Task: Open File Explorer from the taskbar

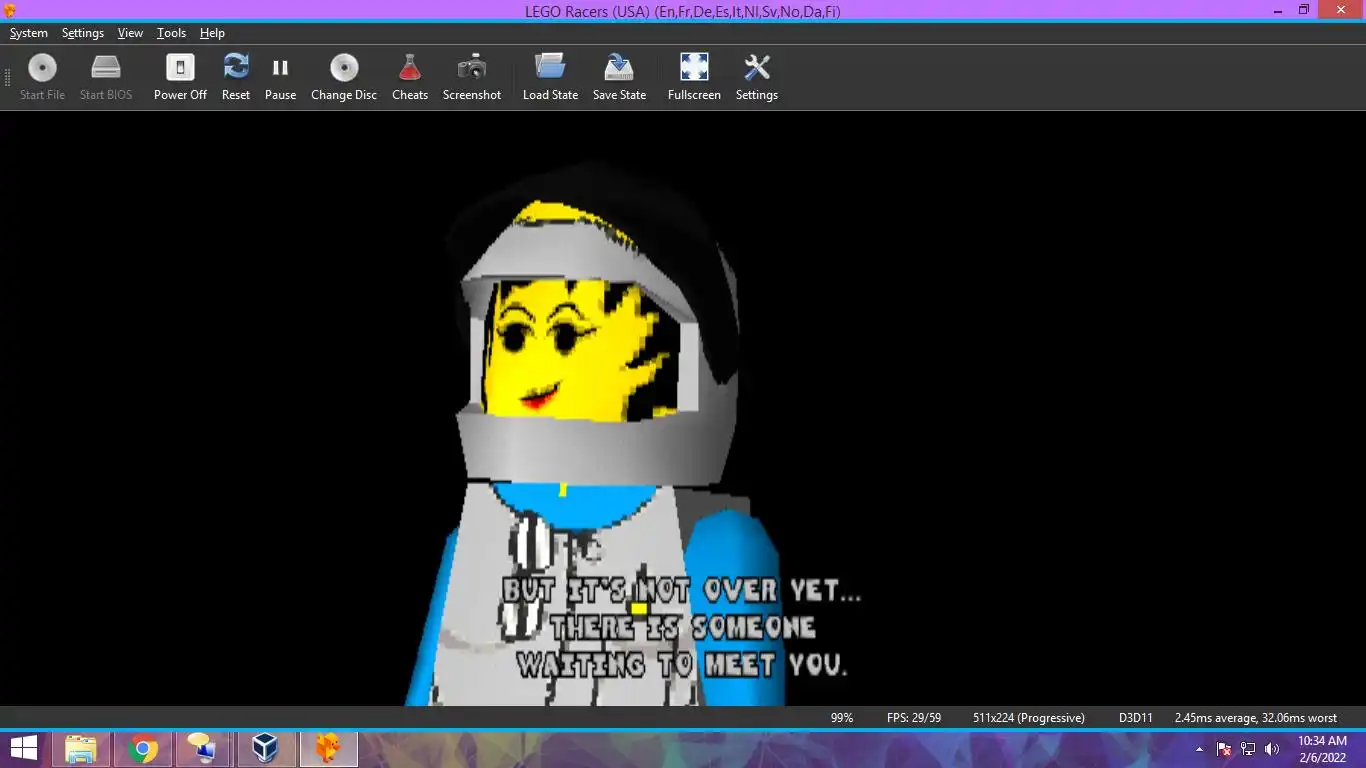Action: click(81, 748)
